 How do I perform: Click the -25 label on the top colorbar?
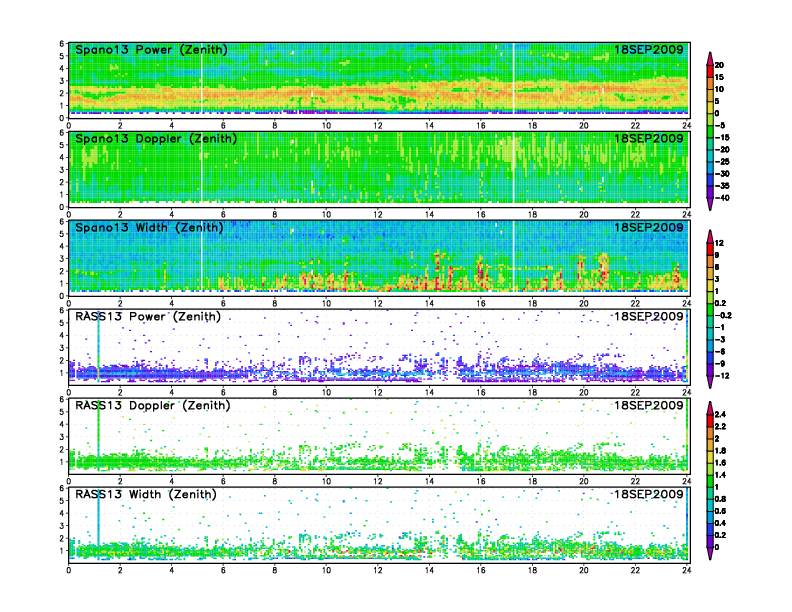click(x=722, y=162)
